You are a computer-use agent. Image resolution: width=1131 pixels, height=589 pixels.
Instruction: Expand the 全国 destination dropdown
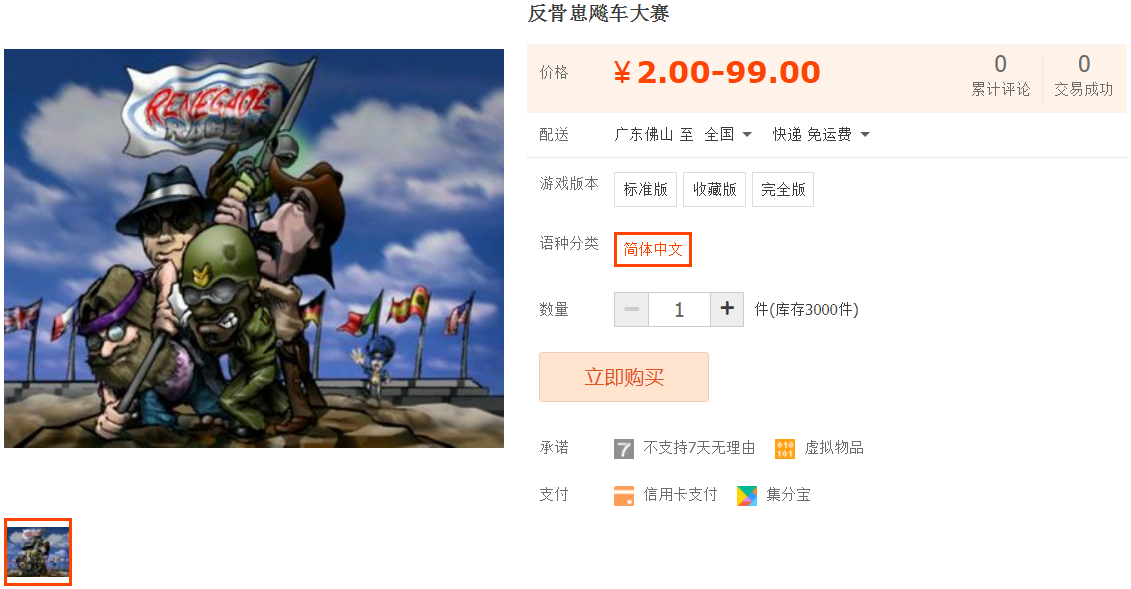tap(729, 135)
